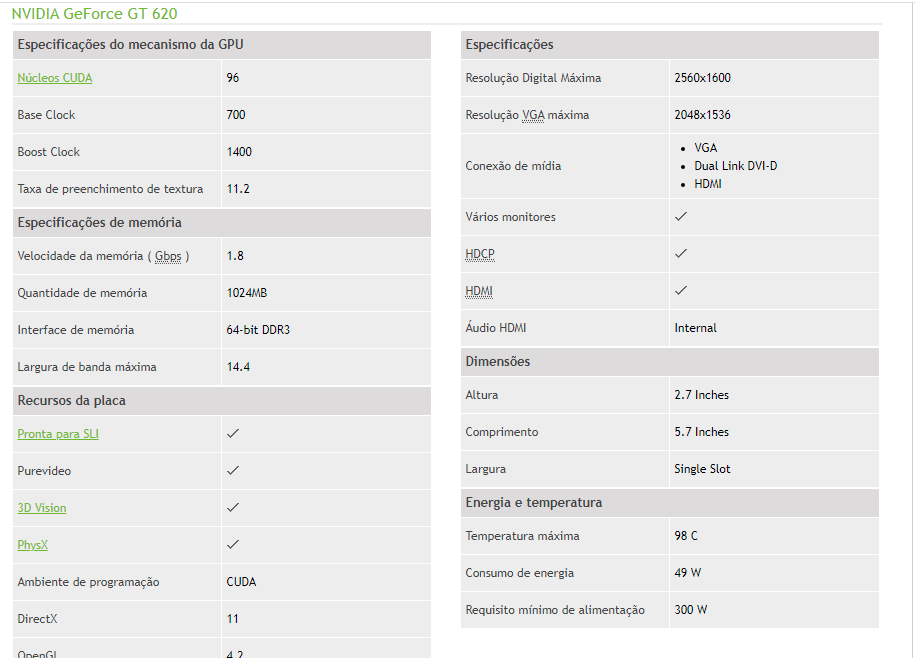Screen dimensions: 915x658
Task: Click the NVIDIA GeForce GT 620 heading
Action: pos(95,13)
